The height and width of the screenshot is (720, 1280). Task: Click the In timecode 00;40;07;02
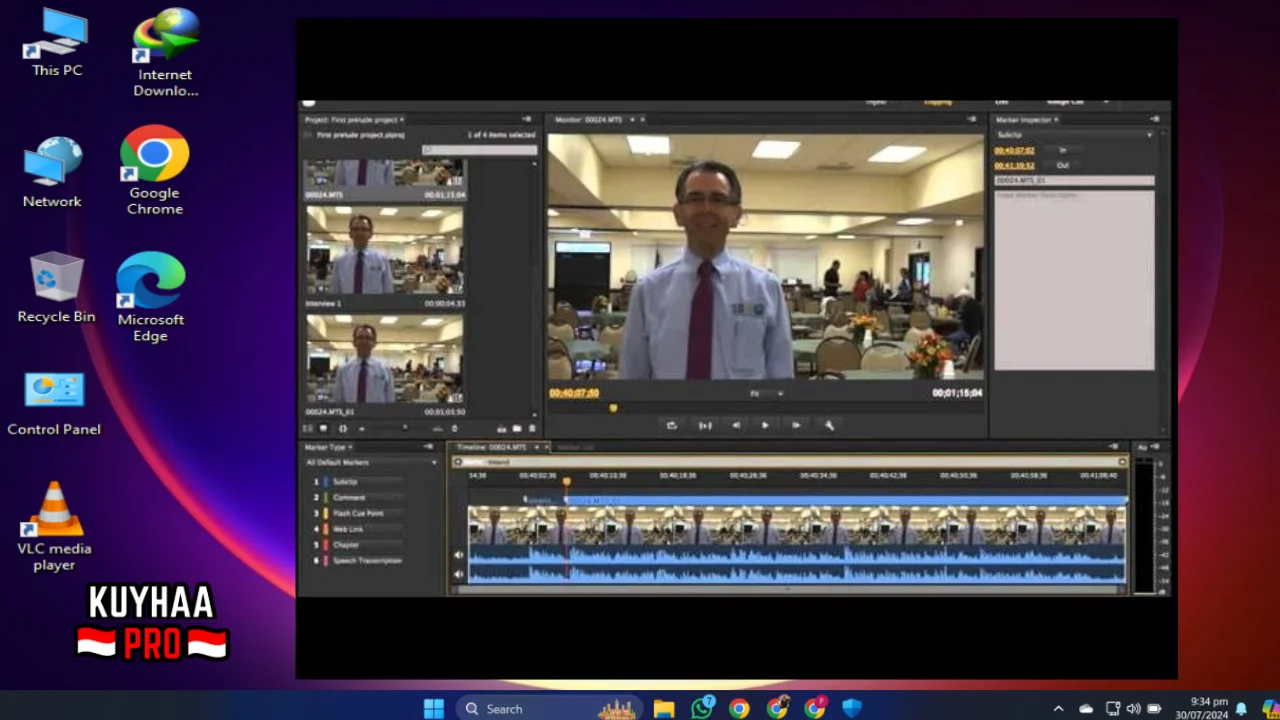click(x=1014, y=150)
